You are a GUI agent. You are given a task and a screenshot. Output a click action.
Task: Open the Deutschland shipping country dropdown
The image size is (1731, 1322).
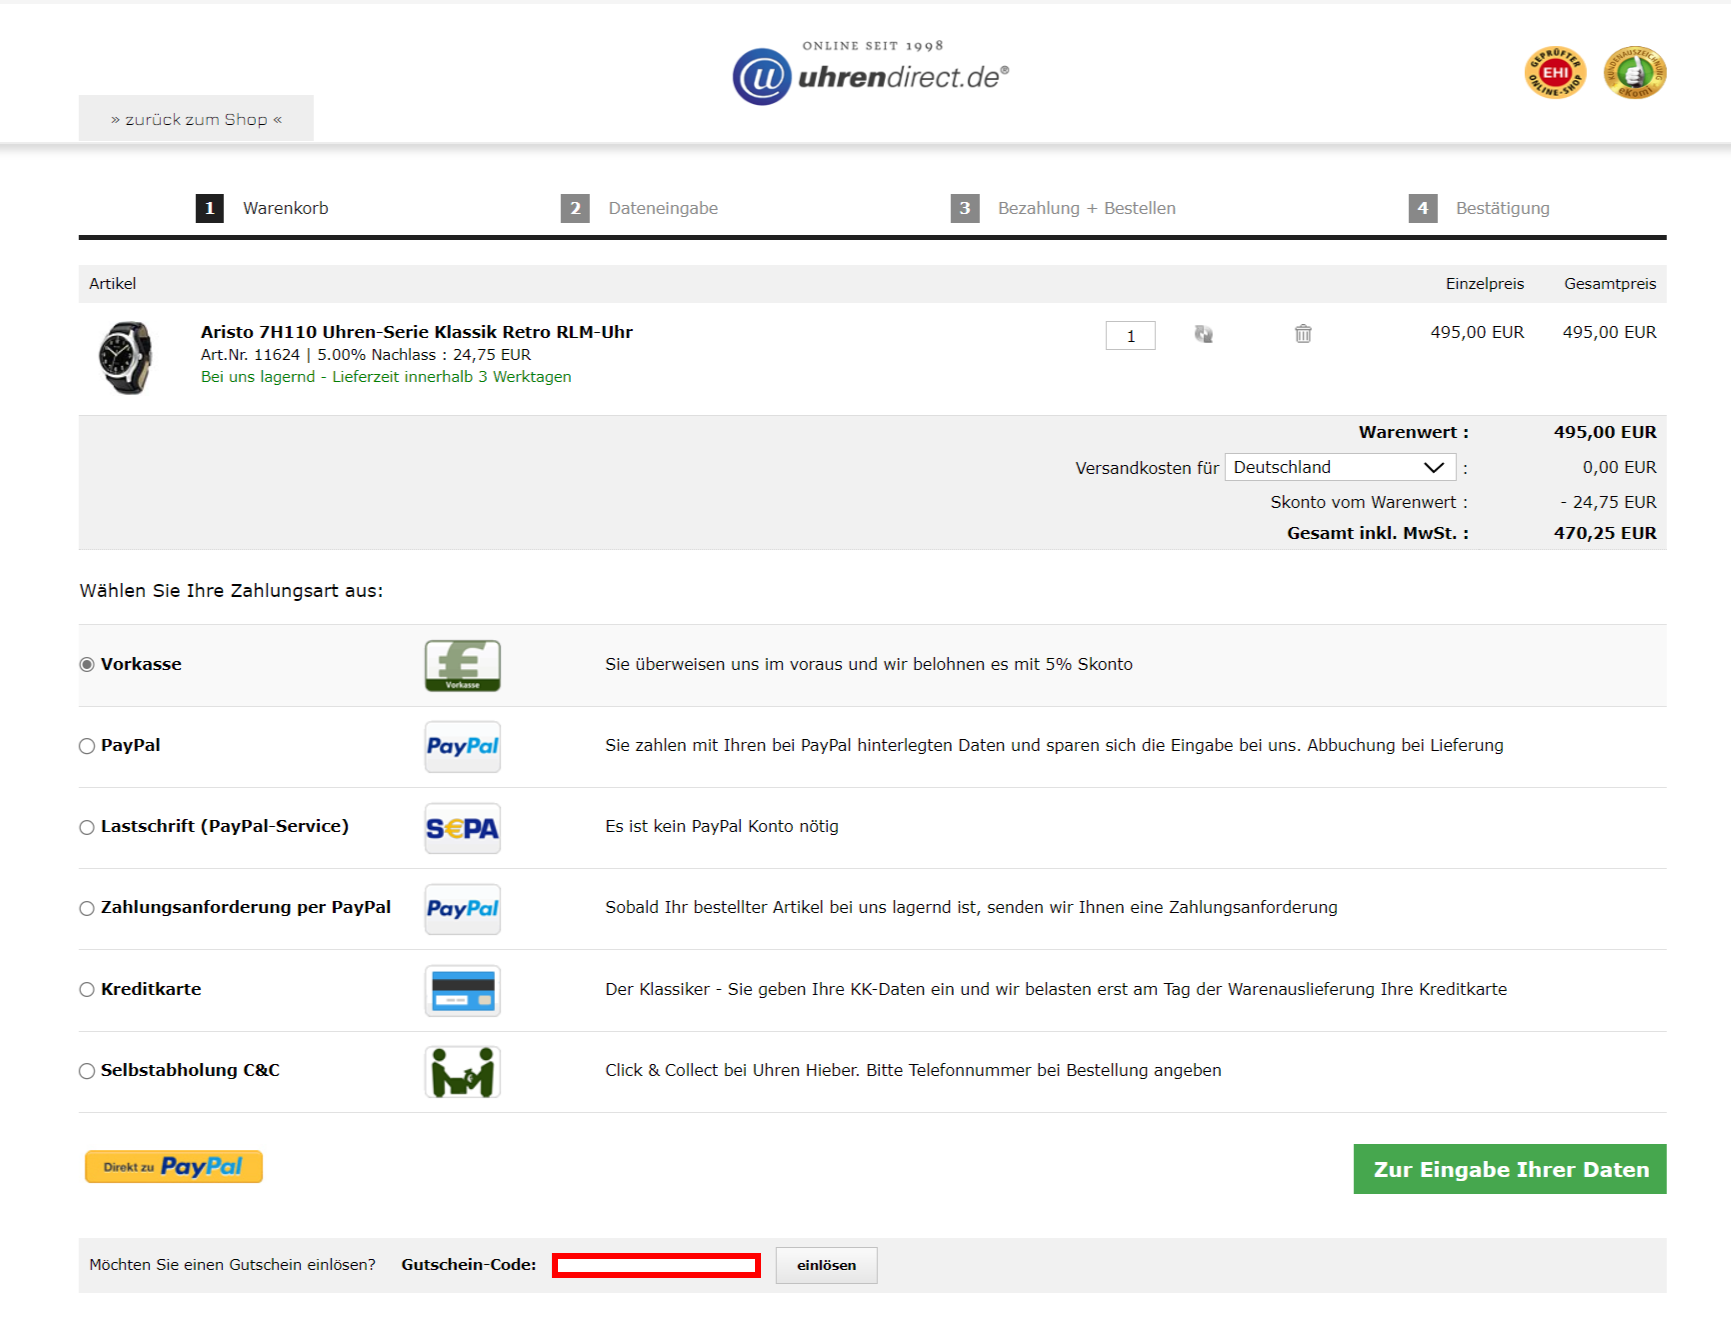pos(1340,467)
